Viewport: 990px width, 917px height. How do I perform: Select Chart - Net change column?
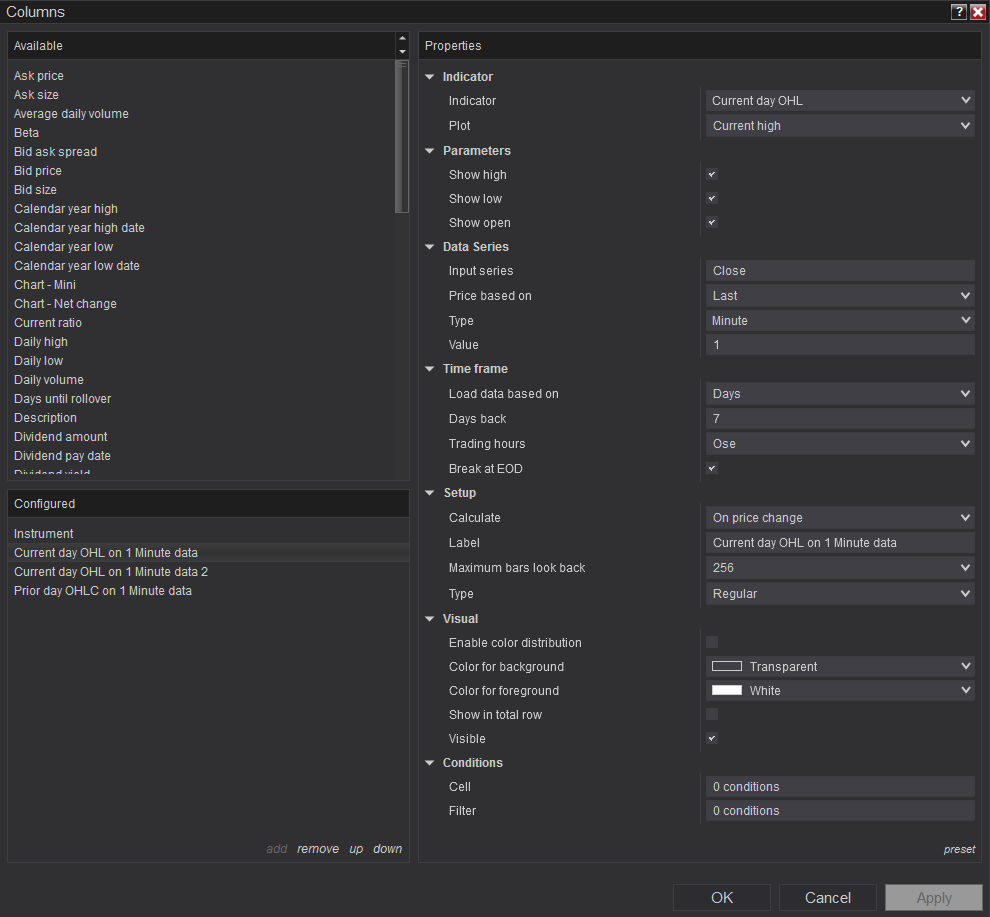[x=65, y=304]
